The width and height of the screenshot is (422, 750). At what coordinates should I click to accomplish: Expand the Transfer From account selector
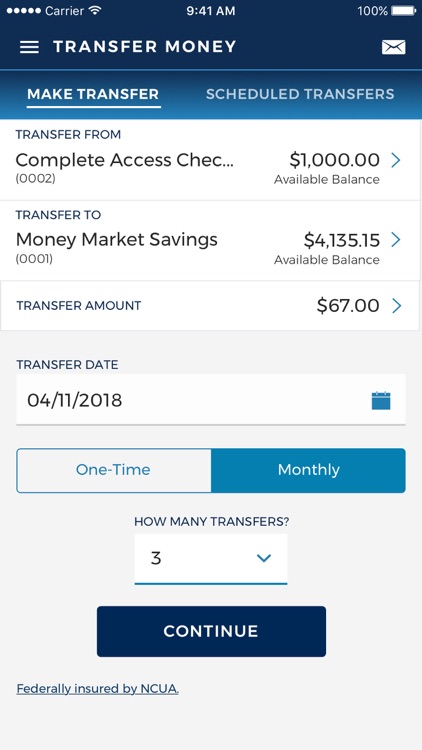(x=211, y=160)
